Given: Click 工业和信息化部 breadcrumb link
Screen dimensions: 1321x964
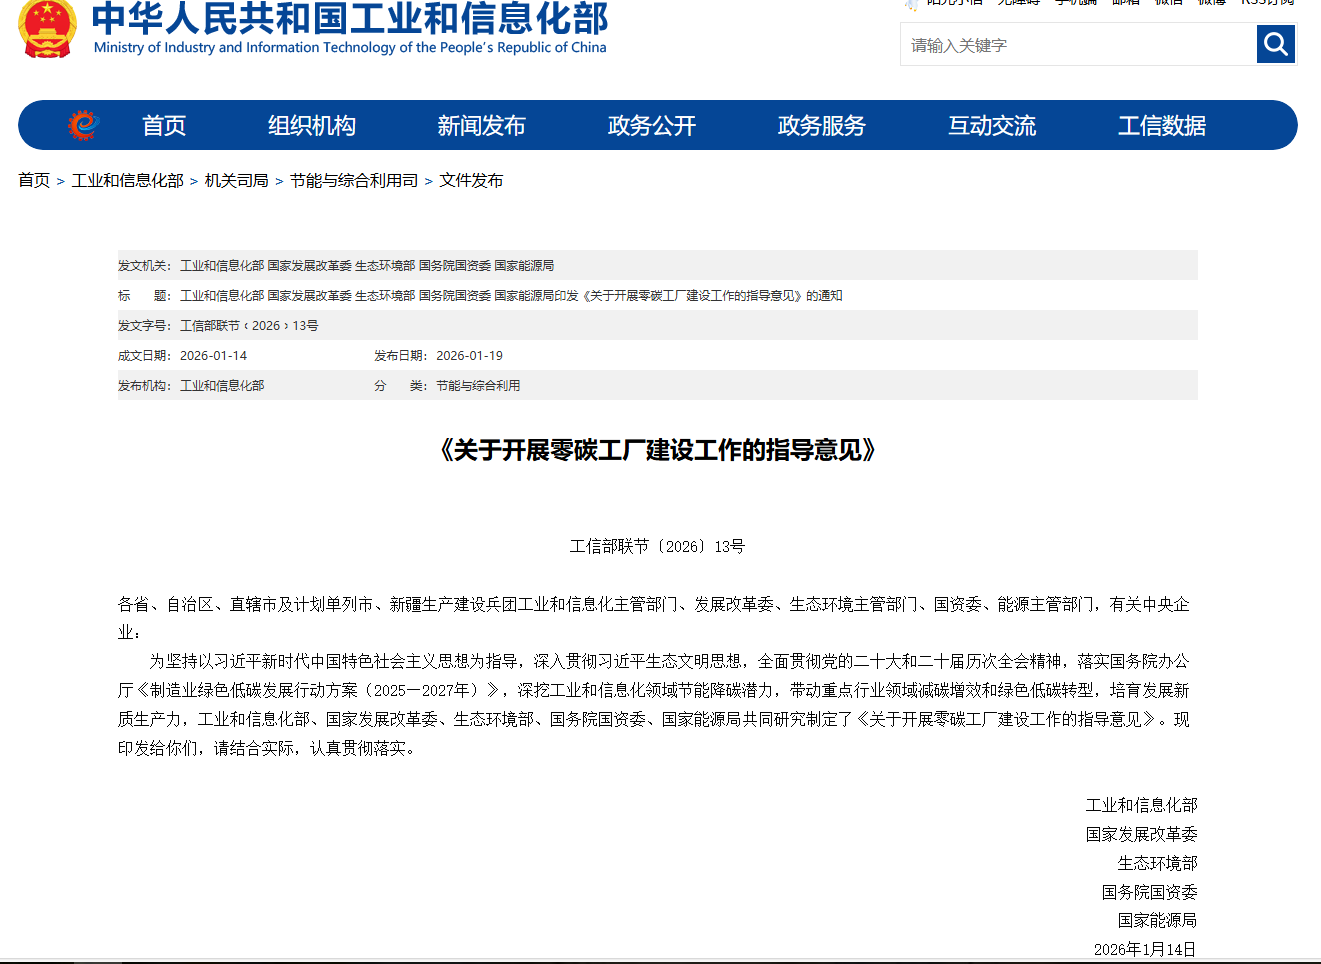Looking at the screenshot, I should pyautogui.click(x=127, y=180).
